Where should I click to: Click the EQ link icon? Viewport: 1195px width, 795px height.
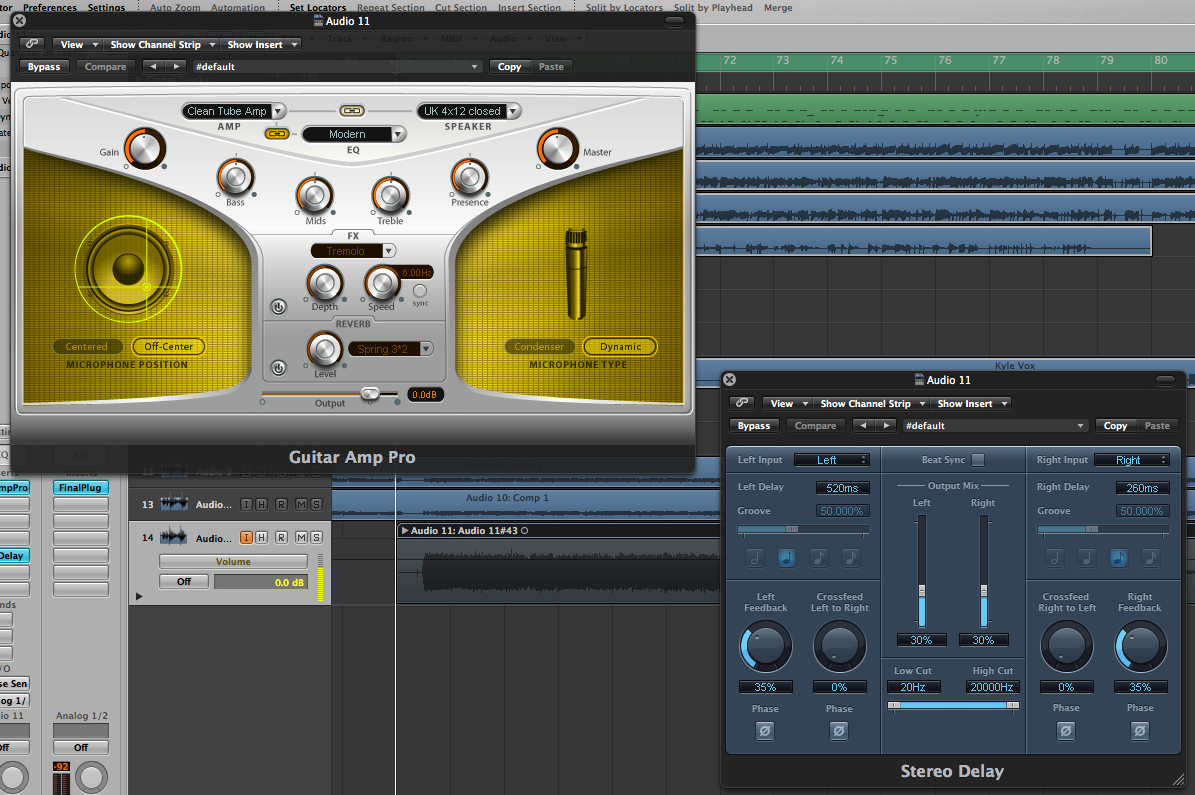(x=276, y=134)
